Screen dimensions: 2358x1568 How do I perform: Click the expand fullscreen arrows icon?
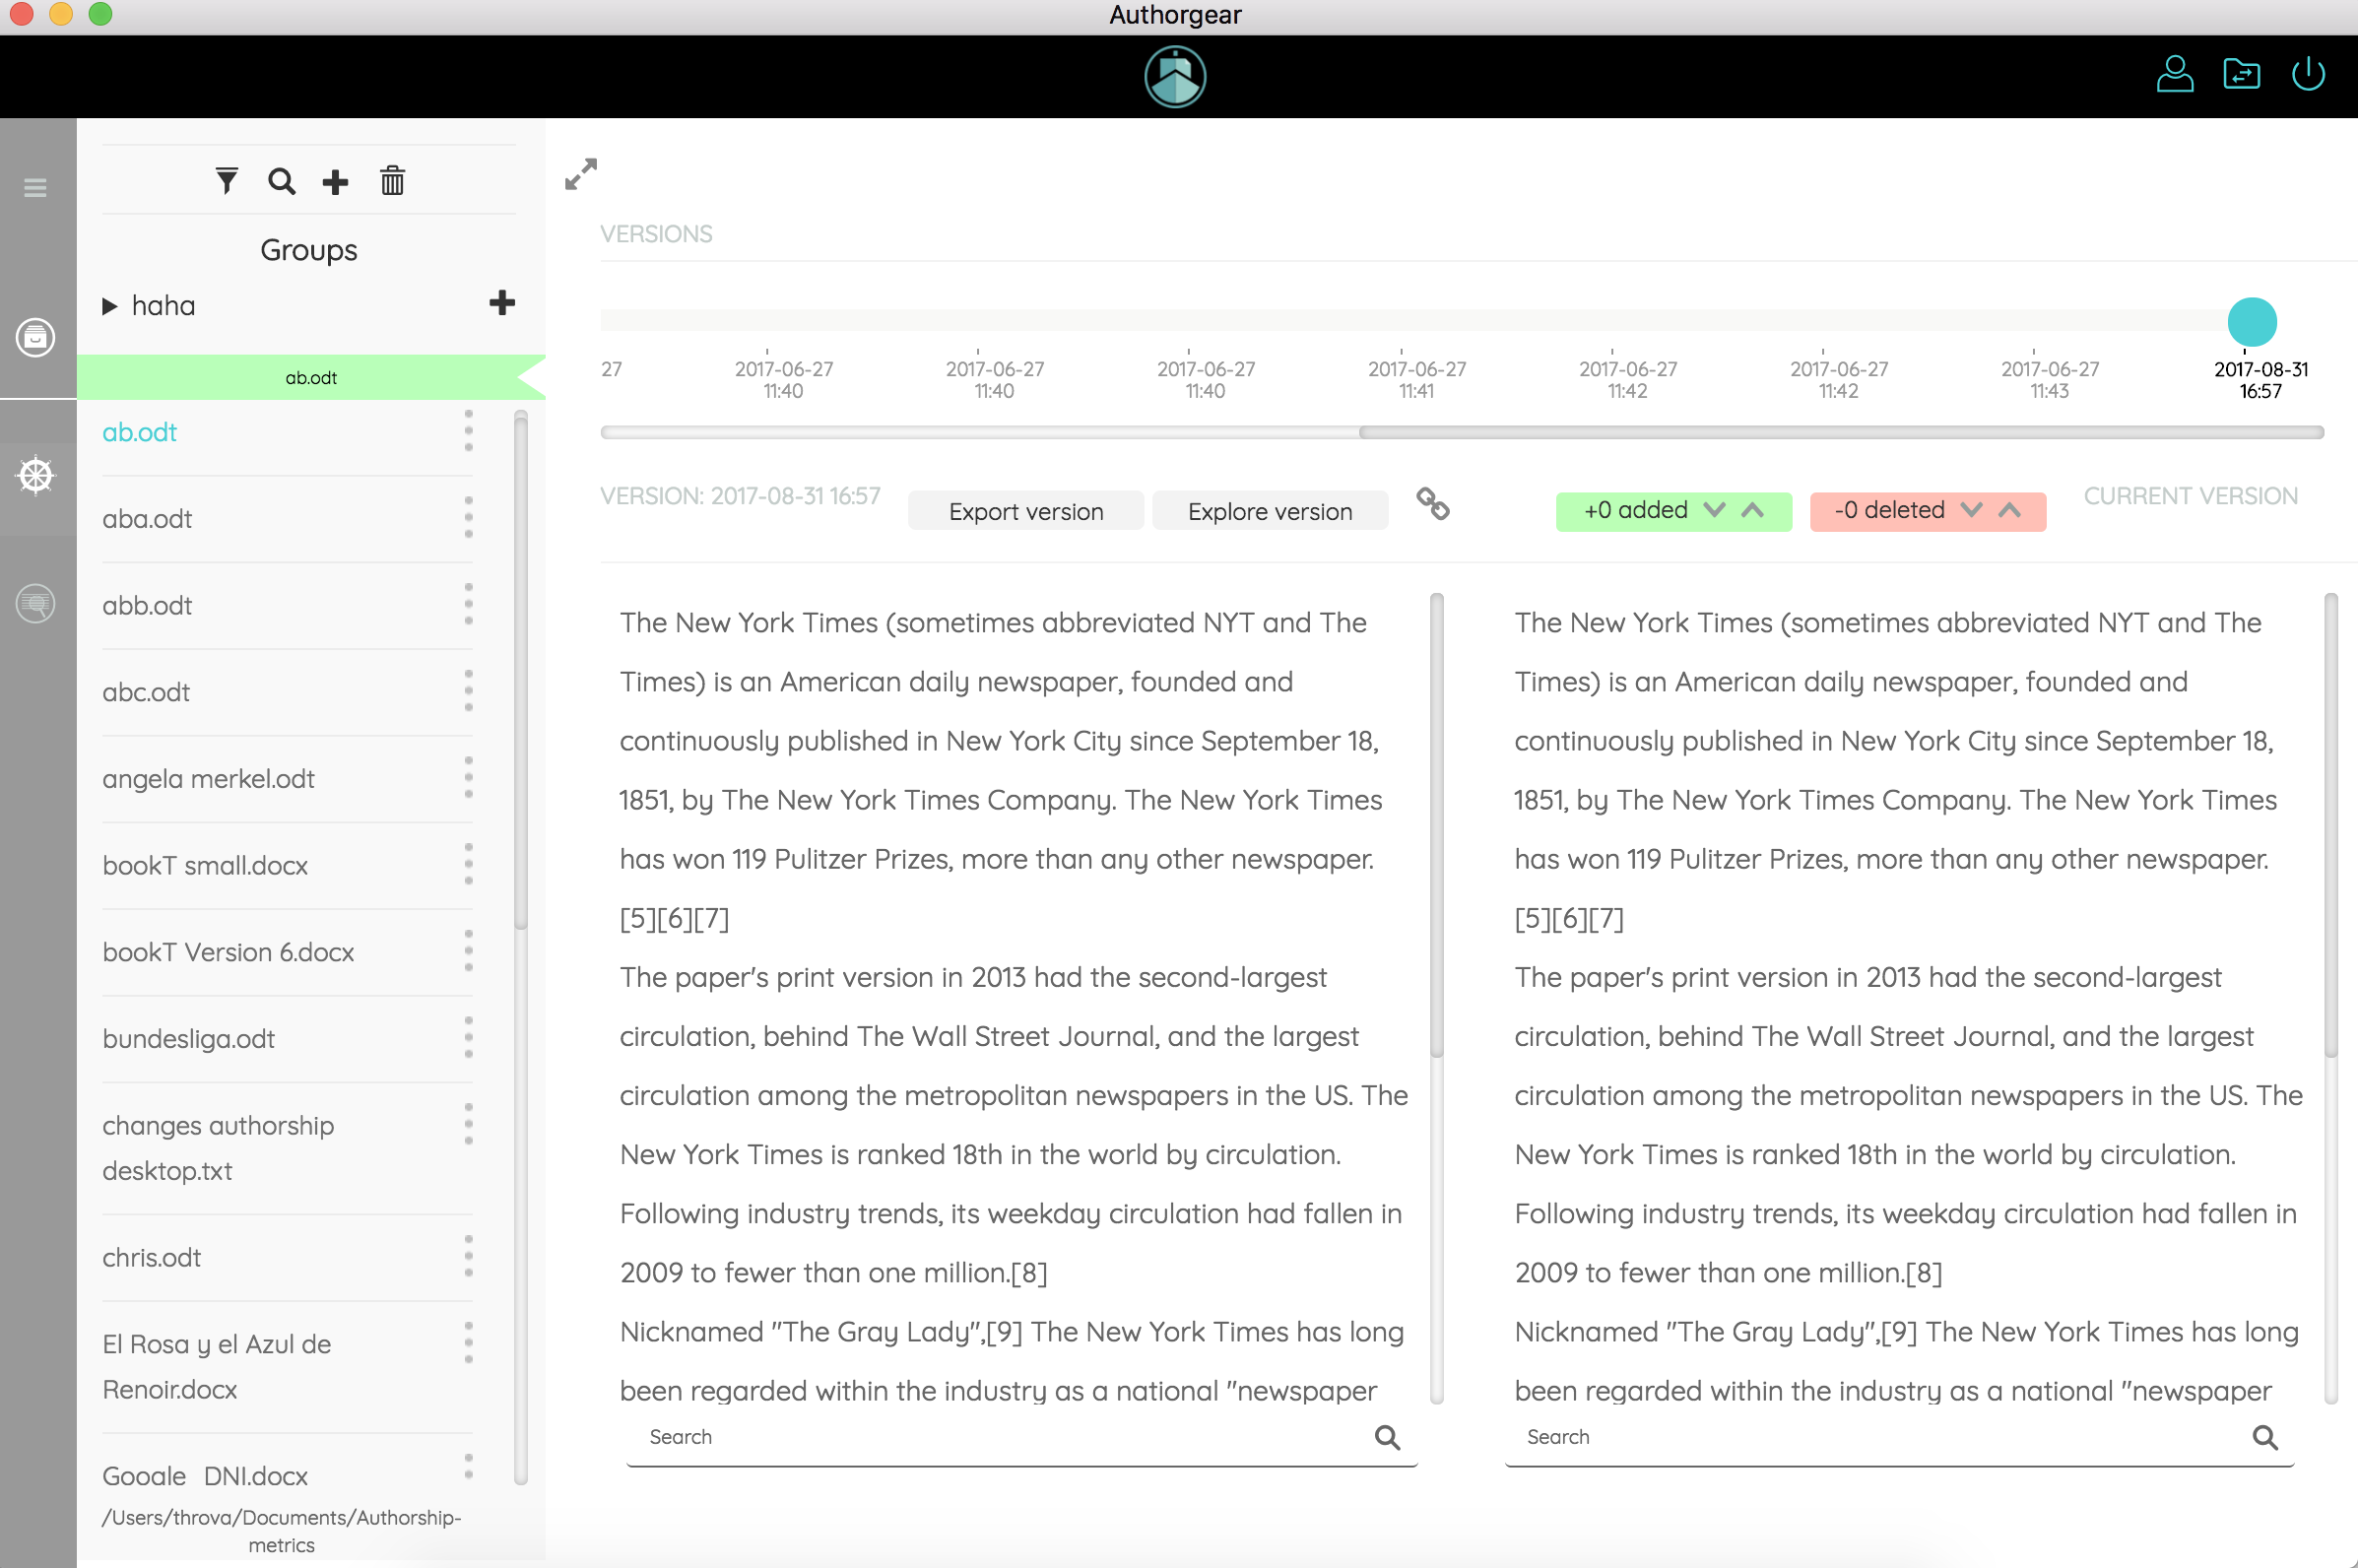tap(581, 174)
